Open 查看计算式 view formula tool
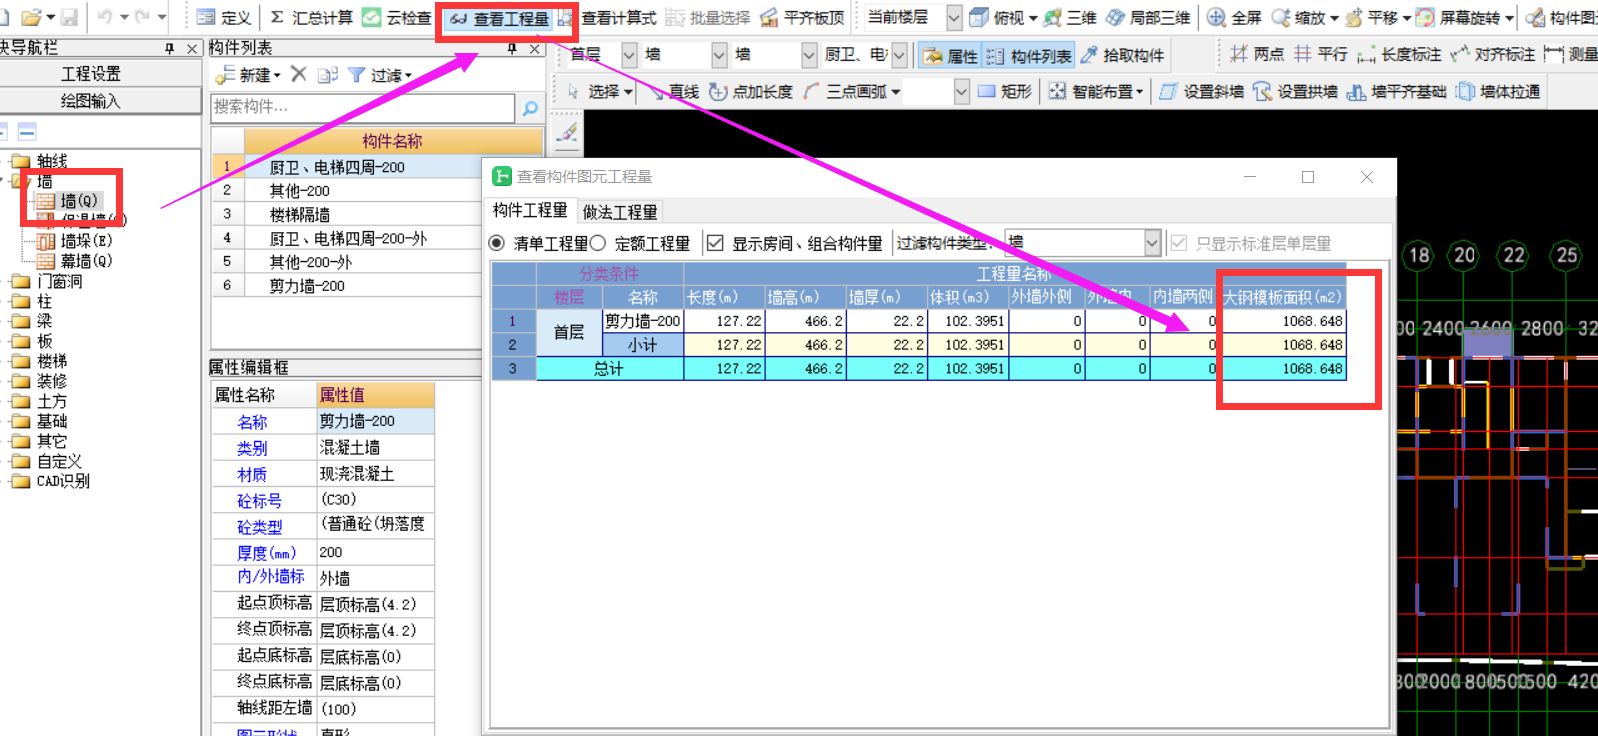 (x=607, y=17)
